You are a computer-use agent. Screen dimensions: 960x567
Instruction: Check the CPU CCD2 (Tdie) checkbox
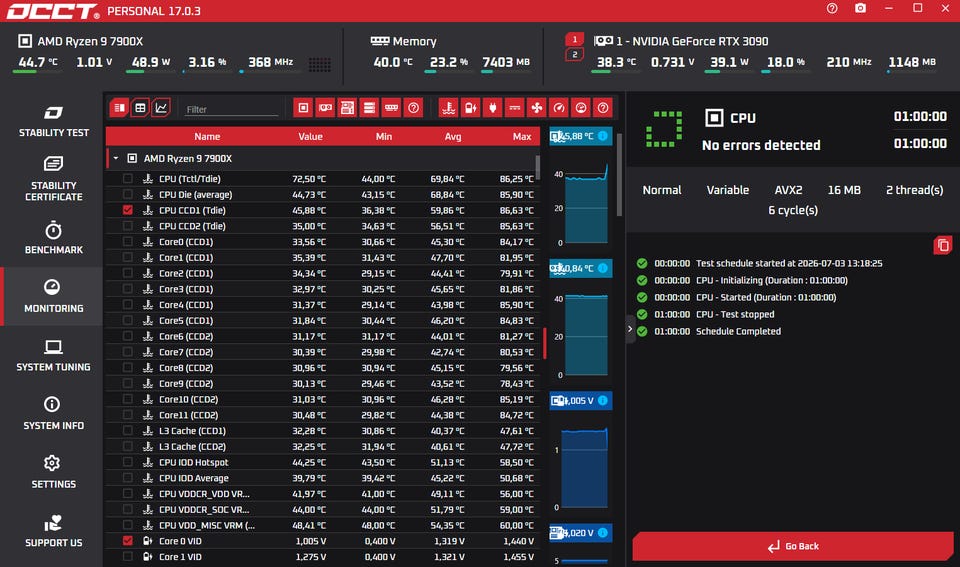pos(127,226)
